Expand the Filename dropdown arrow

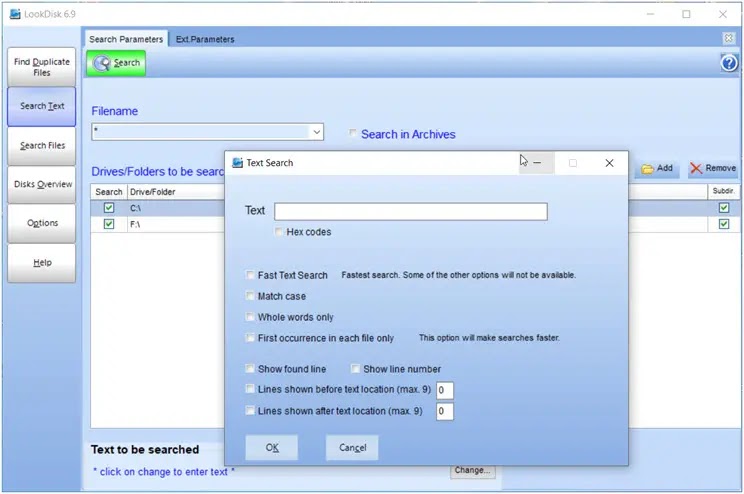316,132
